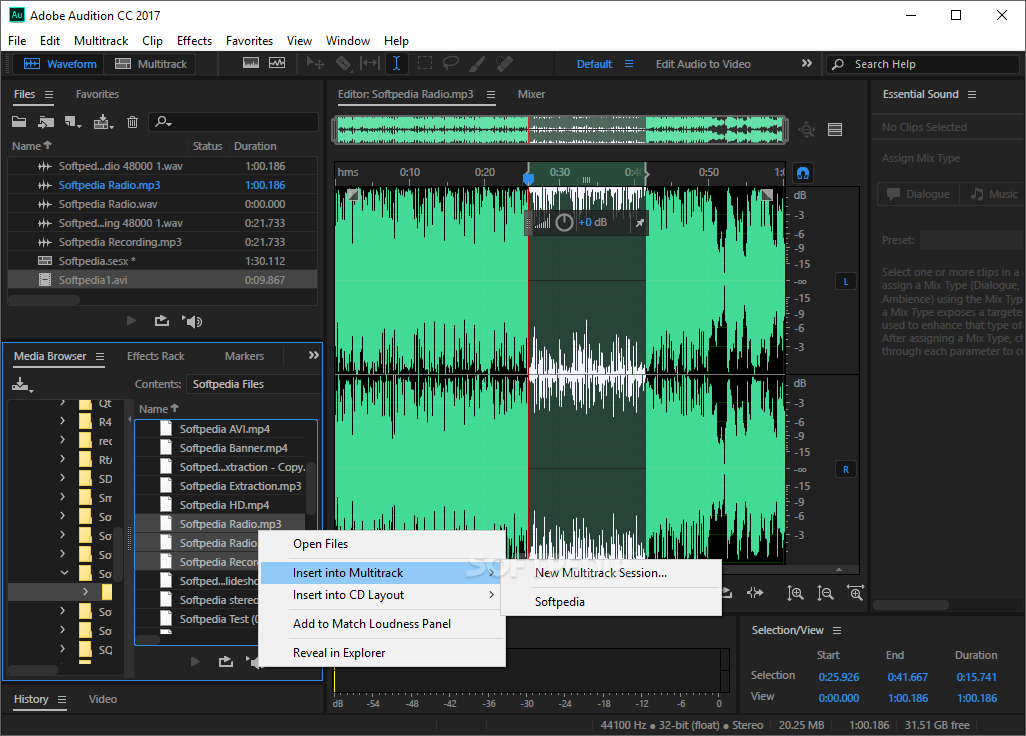Click the Search Help field

point(923,64)
